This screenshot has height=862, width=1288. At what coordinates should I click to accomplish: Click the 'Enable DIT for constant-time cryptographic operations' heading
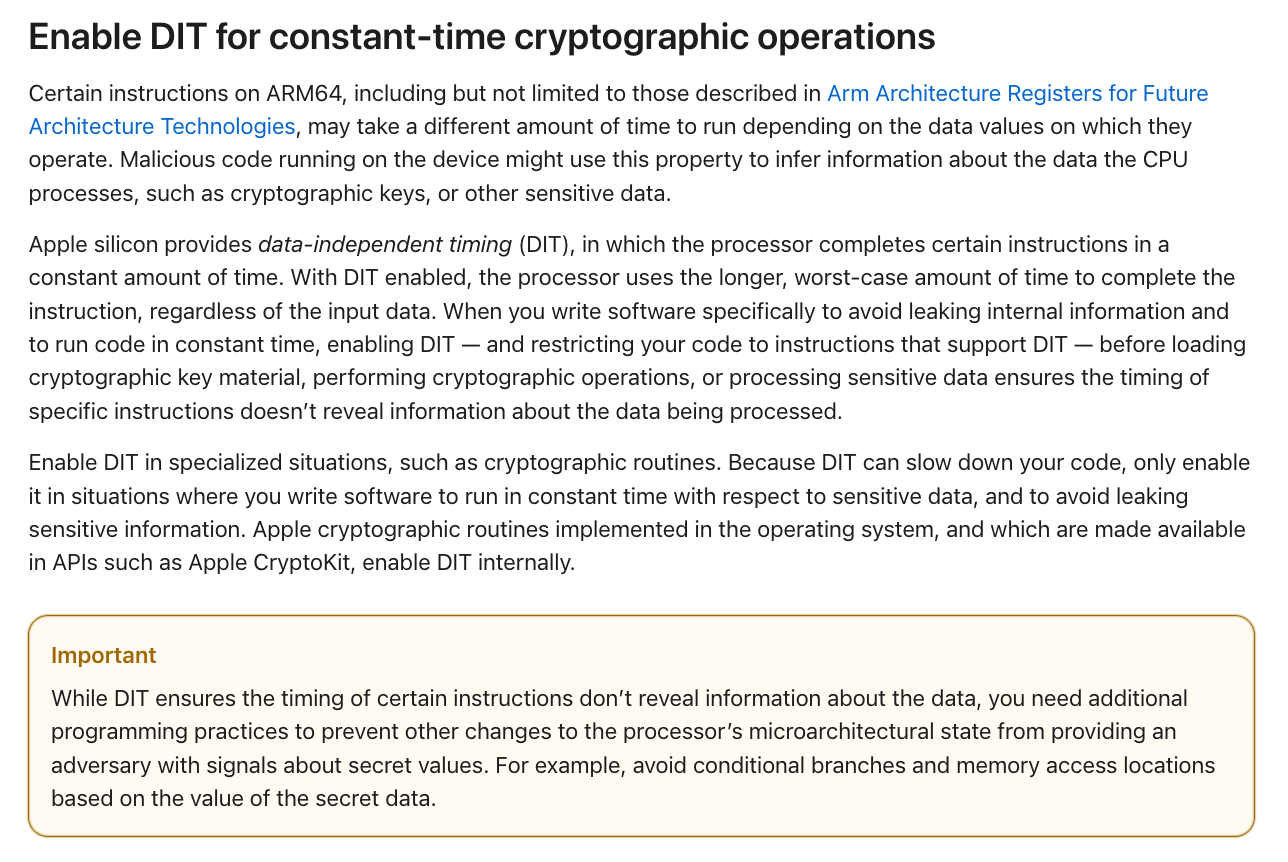pos(482,37)
